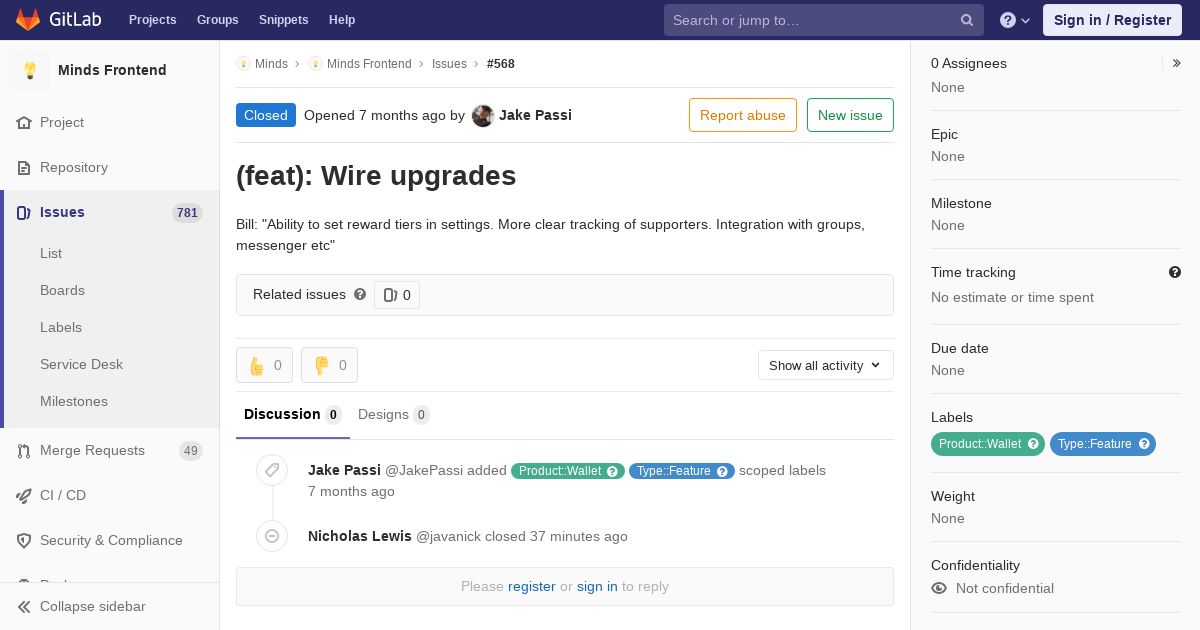Click Issues breadcrumb link
This screenshot has height=630, width=1200.
pos(449,64)
